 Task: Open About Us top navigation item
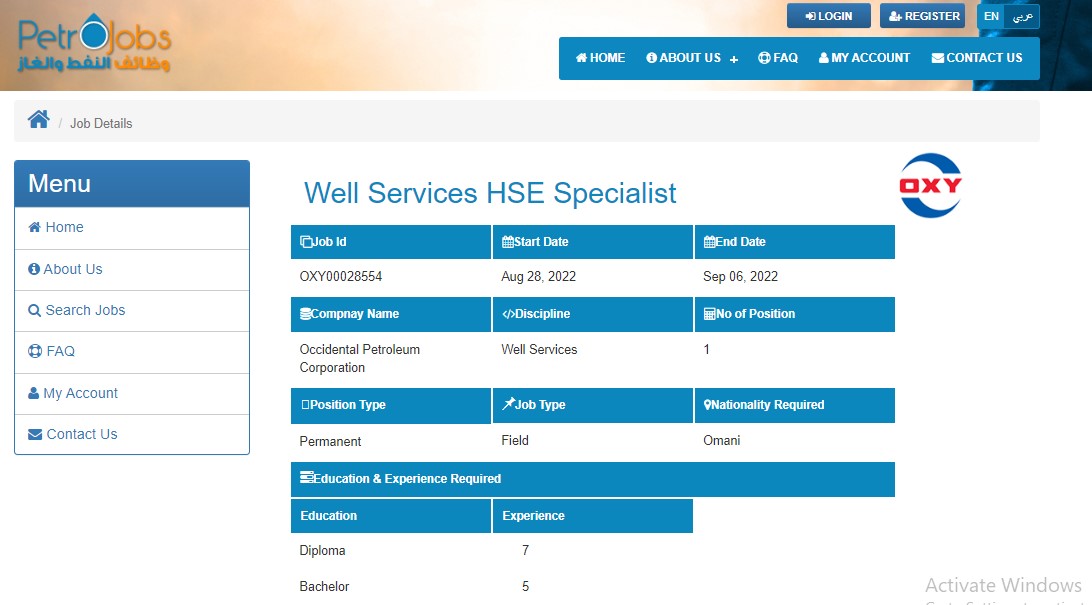684,58
